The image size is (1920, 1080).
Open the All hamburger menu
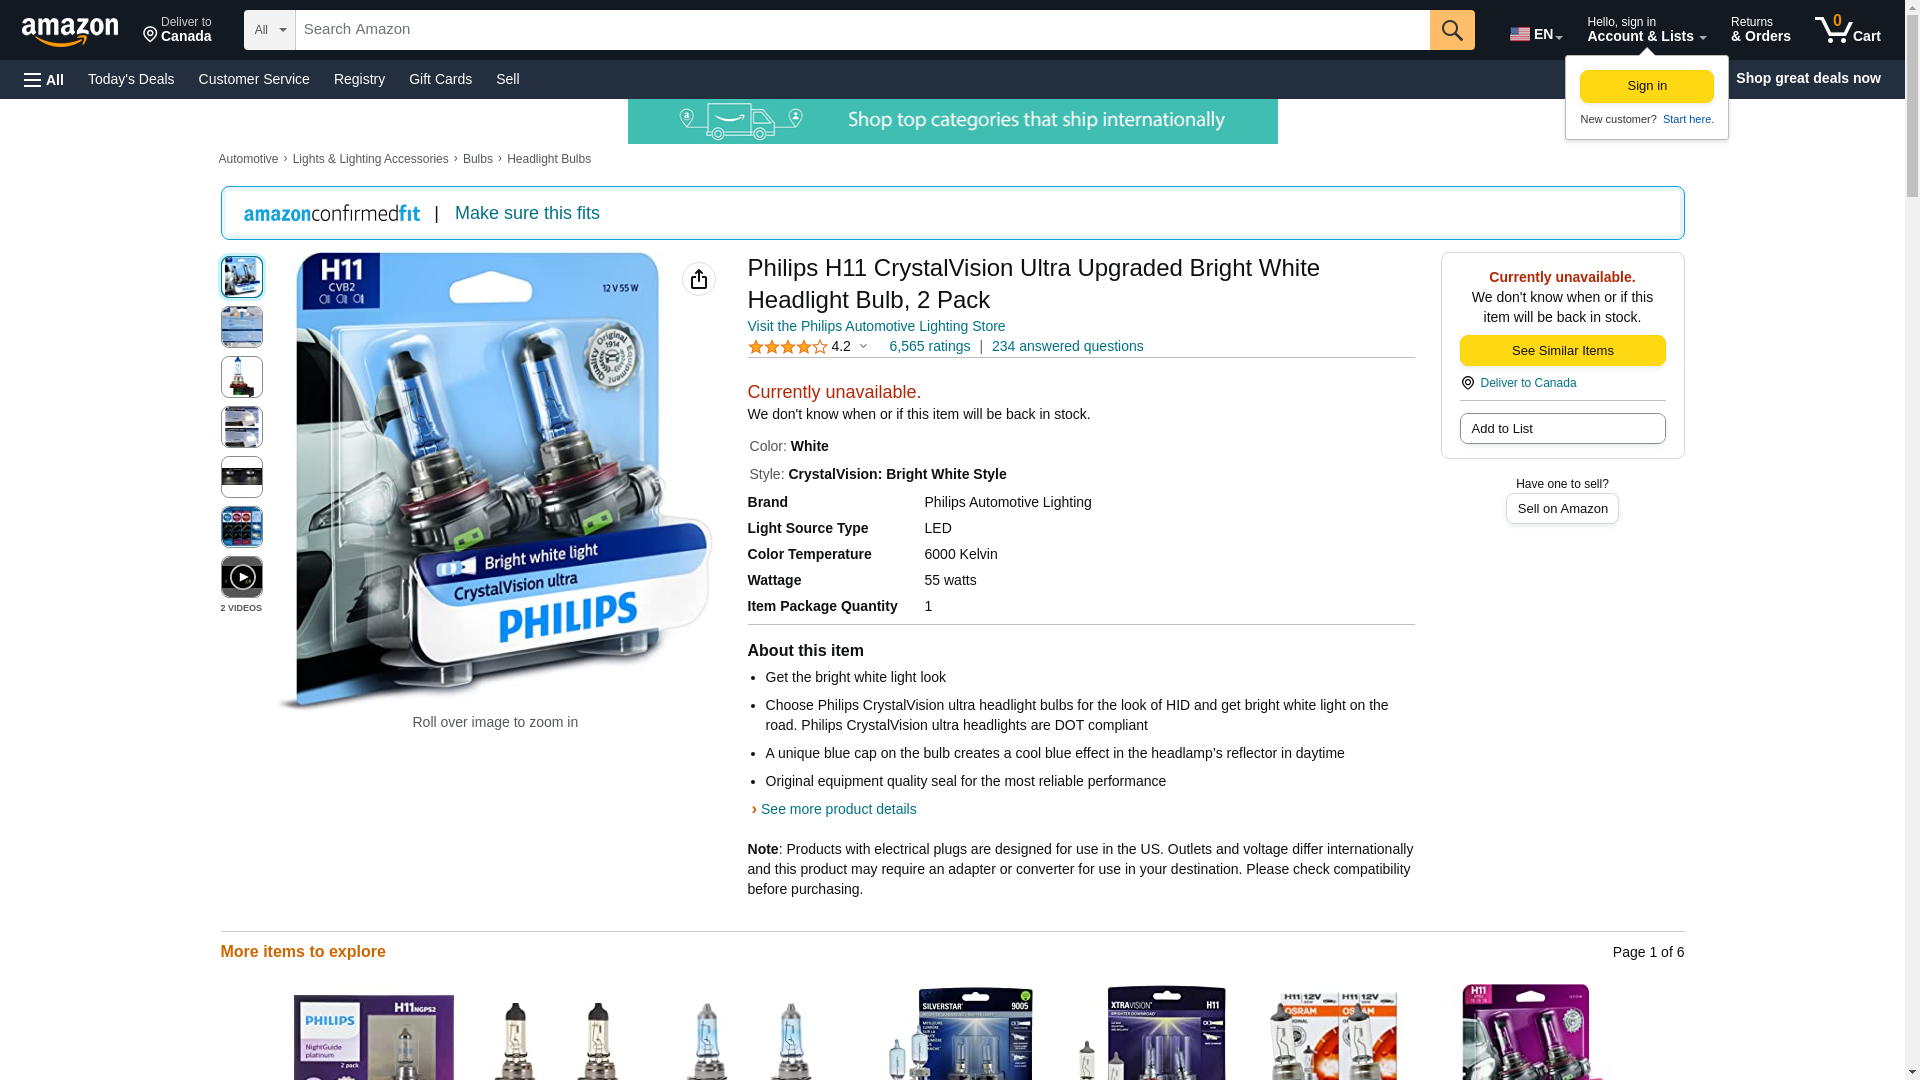(44, 79)
